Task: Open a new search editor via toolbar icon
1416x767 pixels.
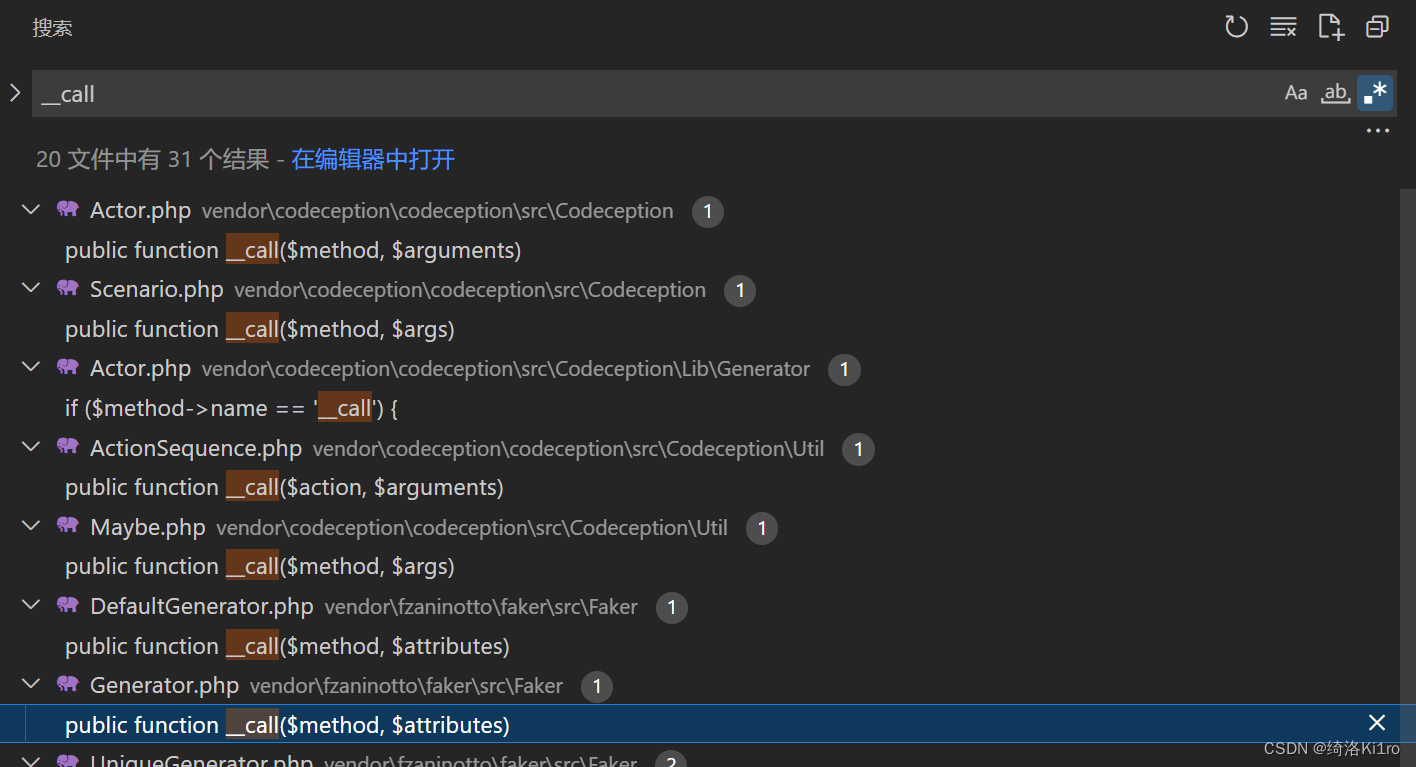Action: pos(1331,27)
